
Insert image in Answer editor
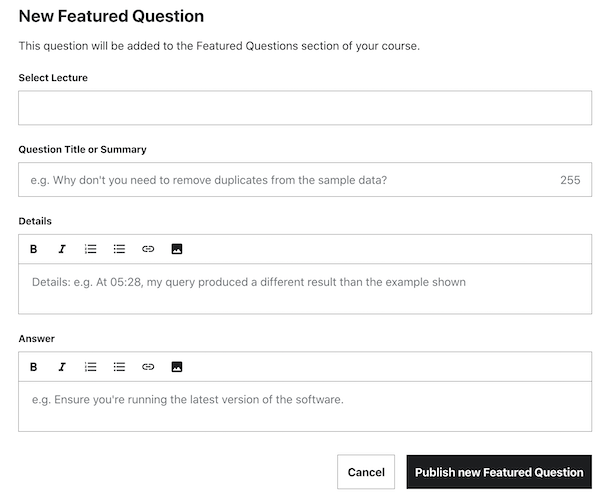(x=177, y=367)
